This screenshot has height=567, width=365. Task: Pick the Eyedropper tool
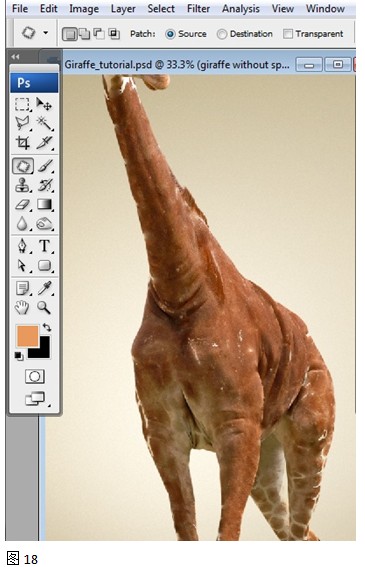[44, 288]
